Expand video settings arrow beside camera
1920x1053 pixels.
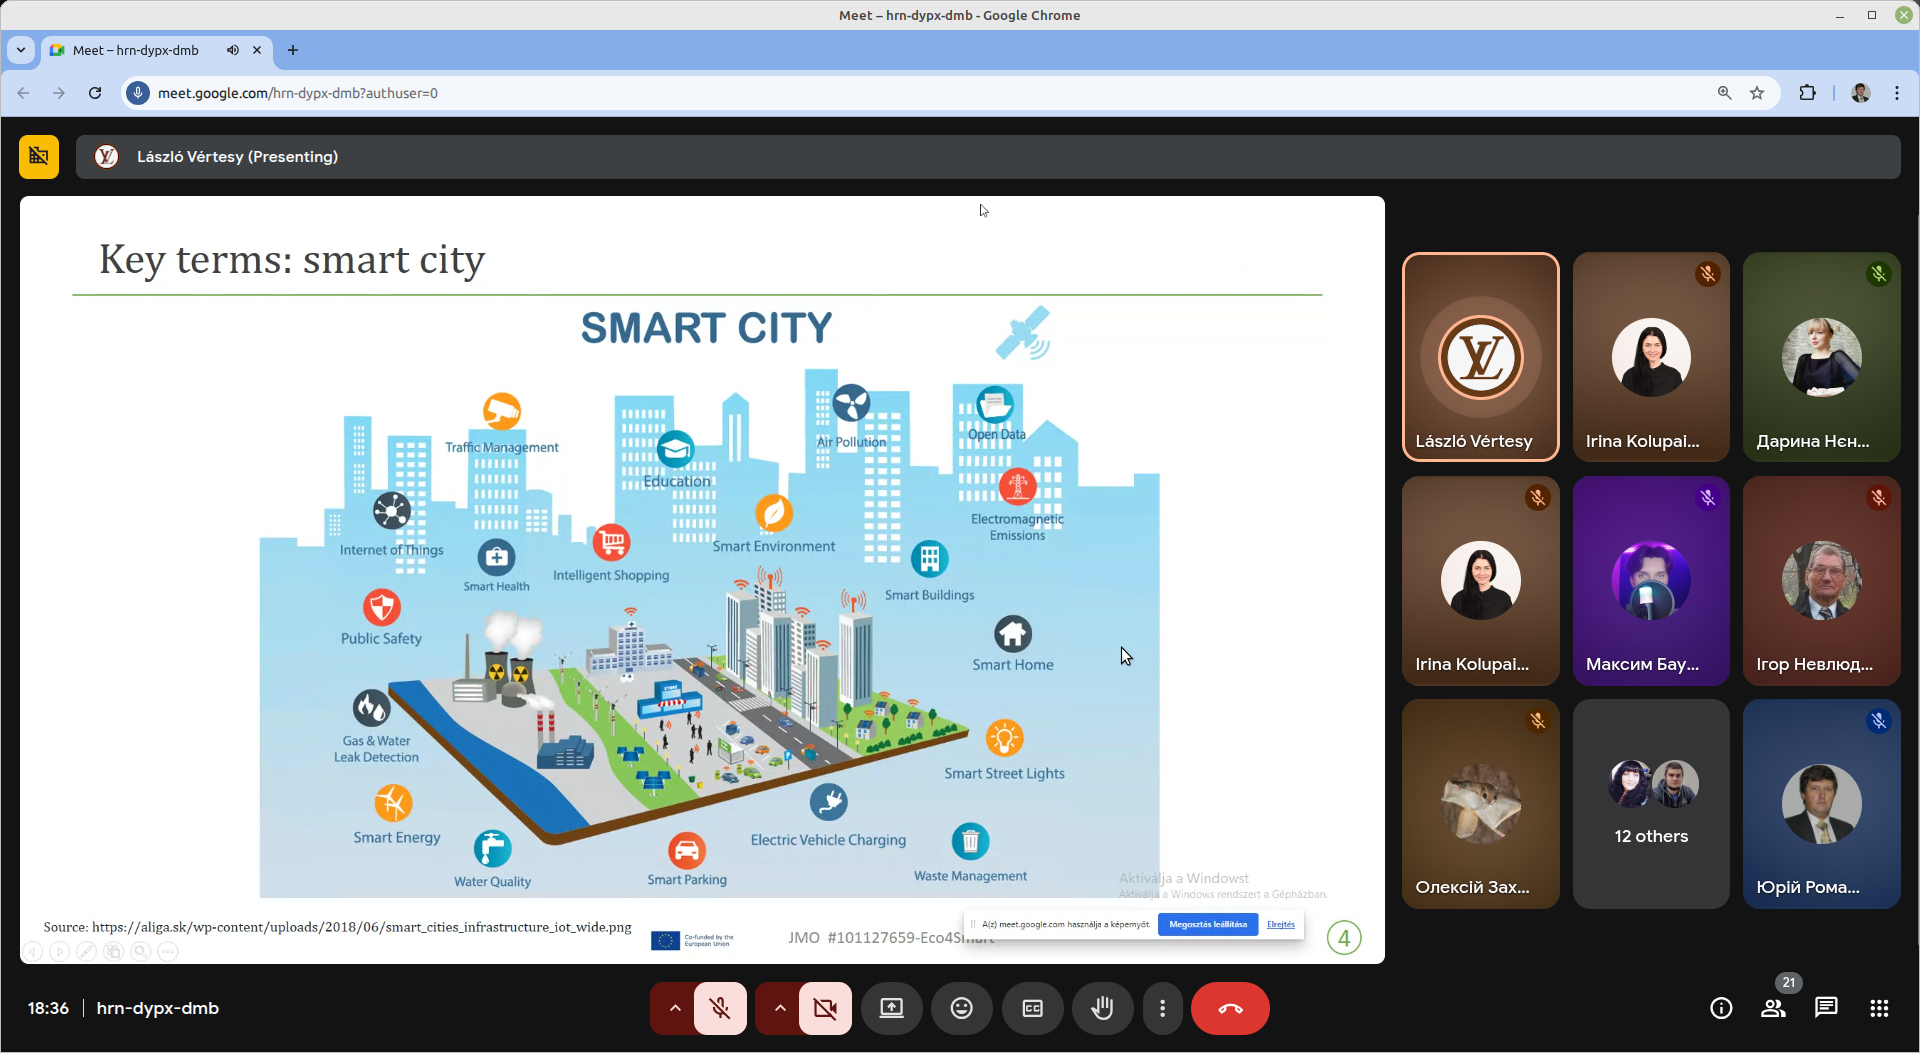780,1008
